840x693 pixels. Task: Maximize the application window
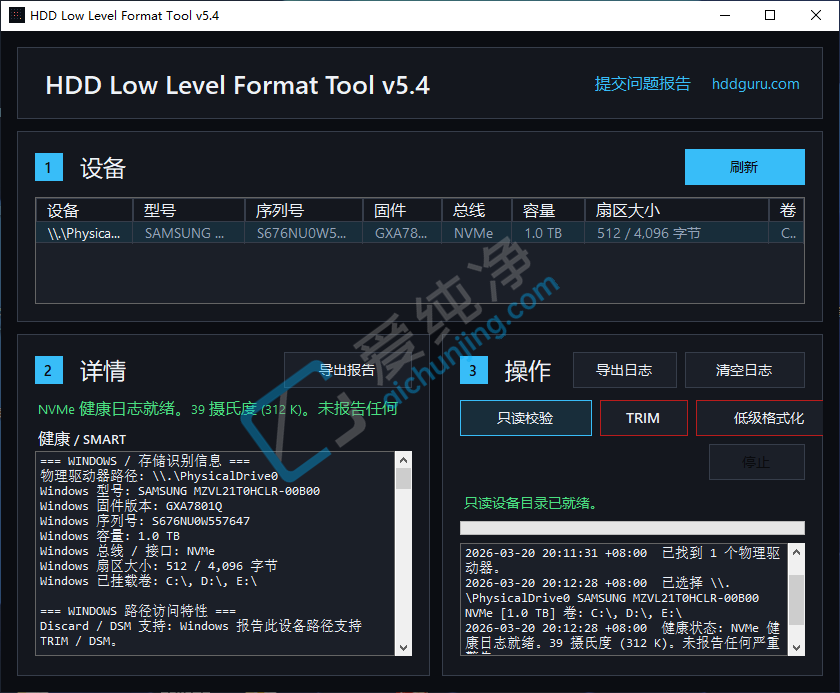[770, 15]
